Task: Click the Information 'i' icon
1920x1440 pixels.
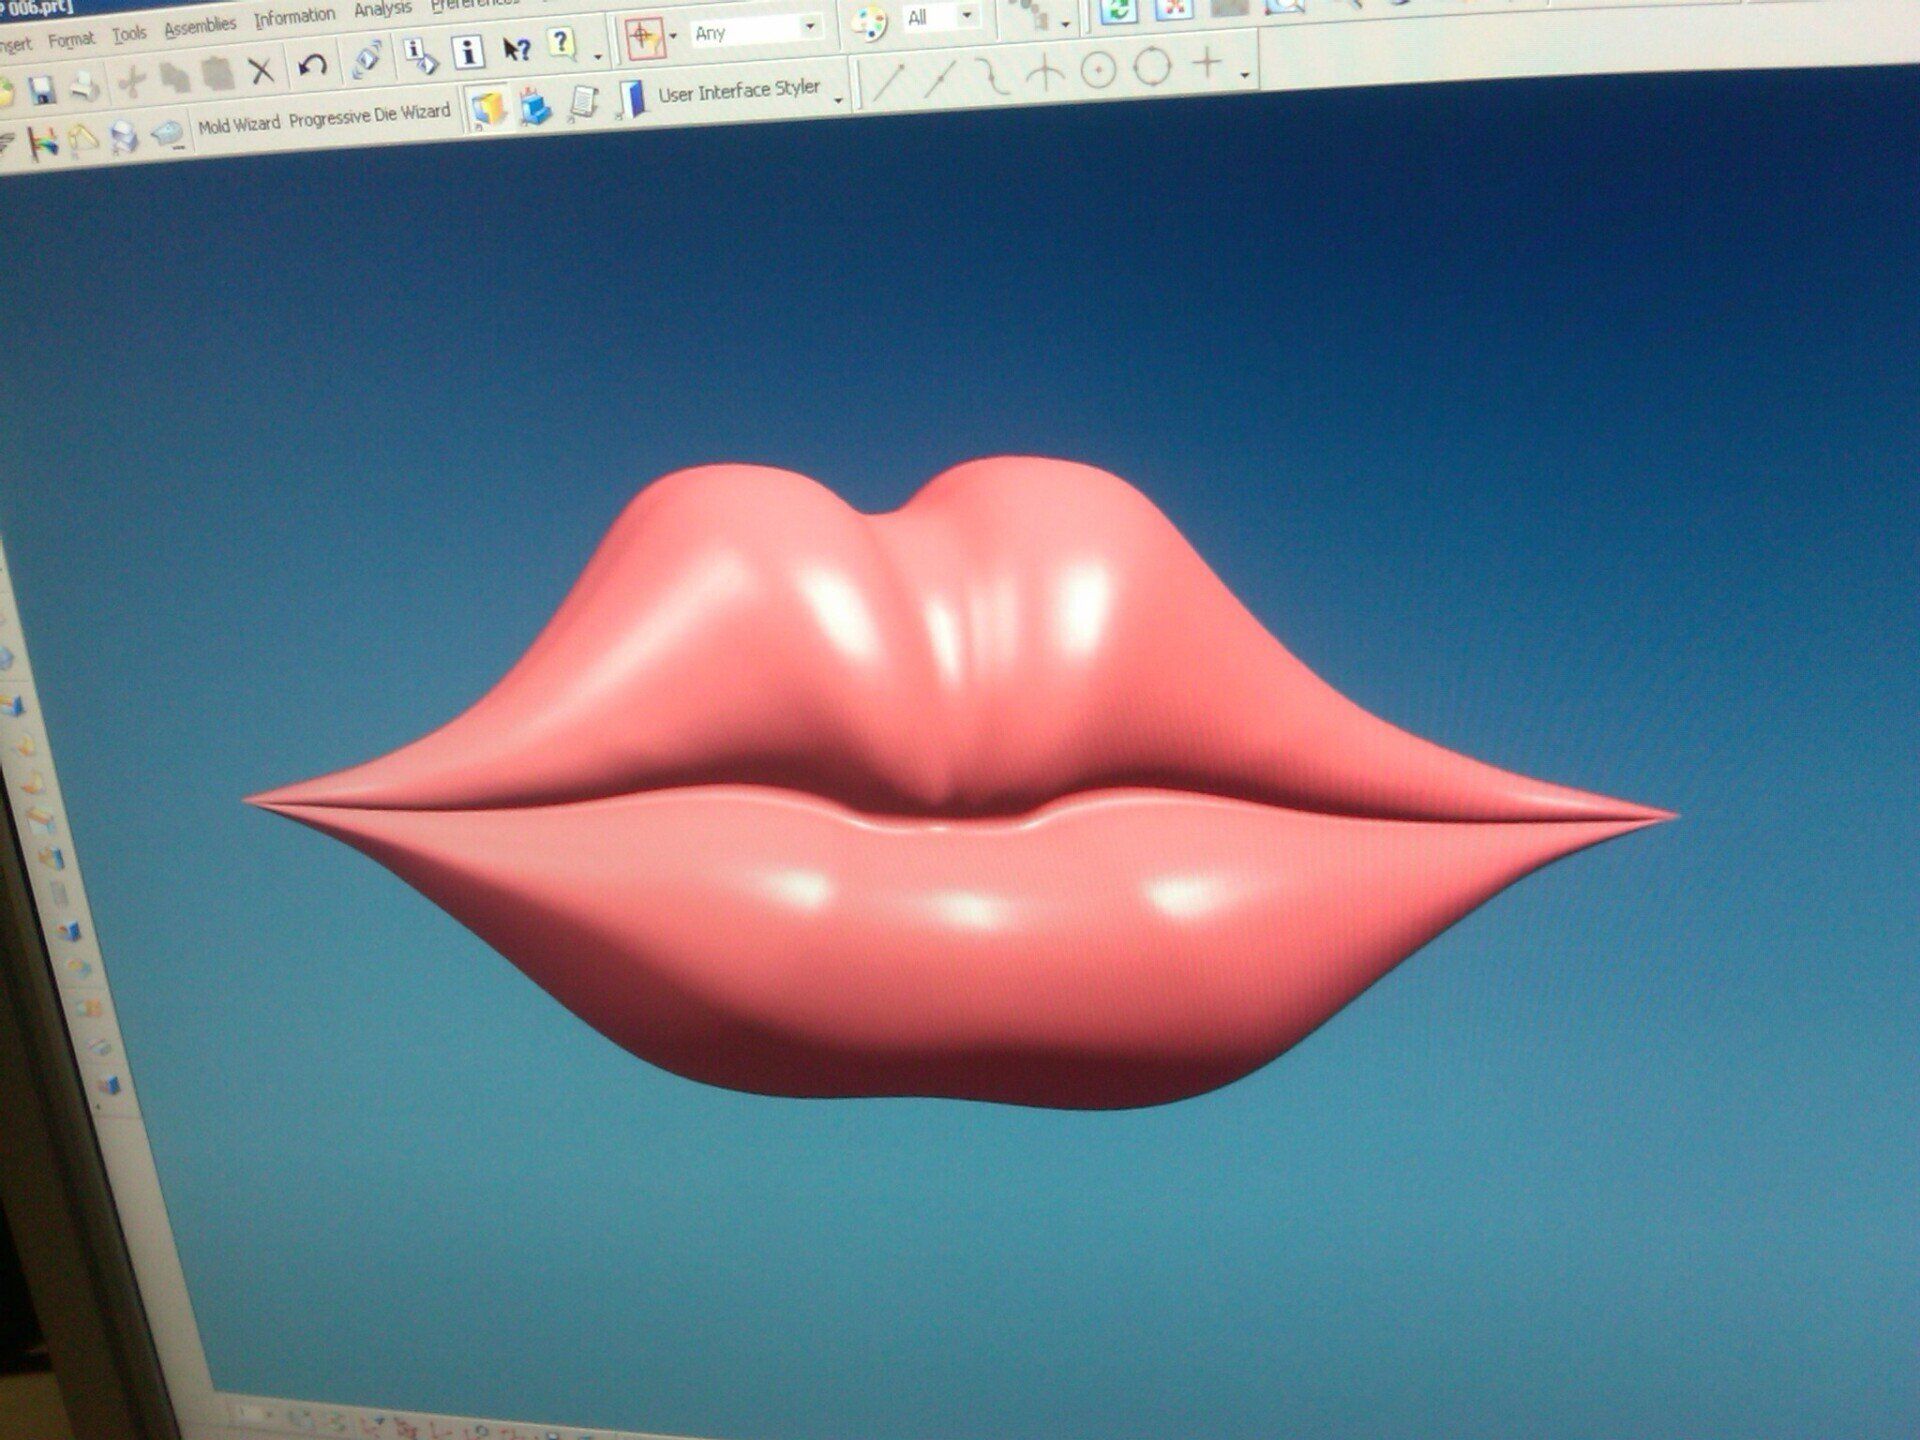Action: (x=467, y=52)
